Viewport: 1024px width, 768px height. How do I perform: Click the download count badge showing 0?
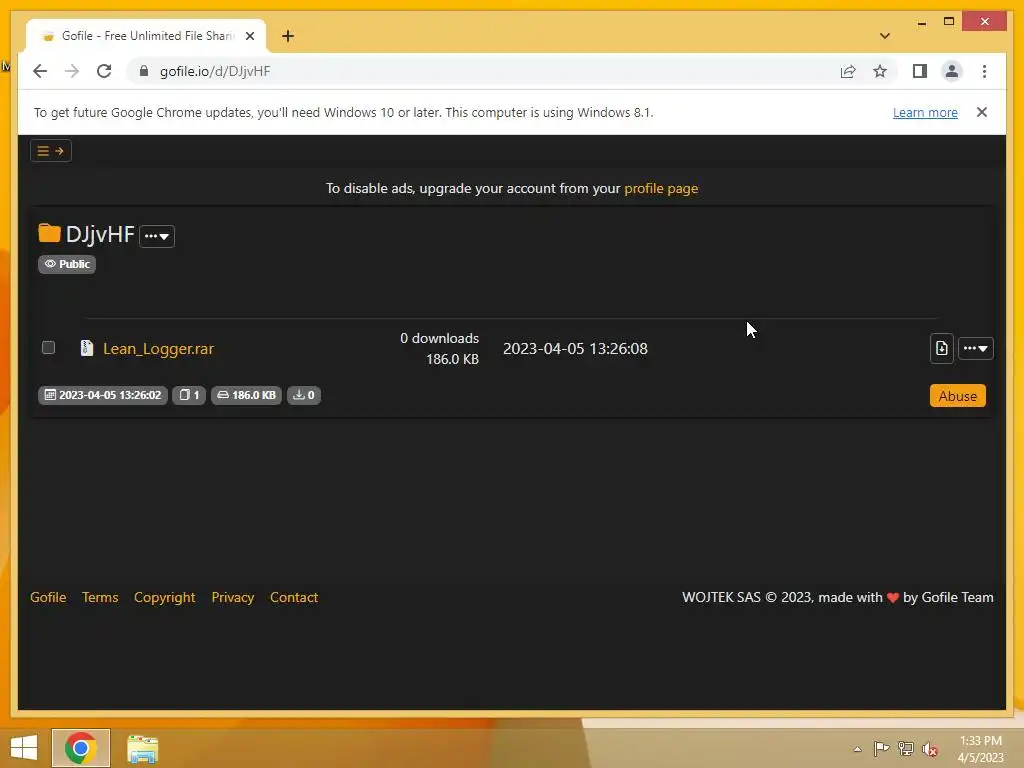[x=304, y=395]
